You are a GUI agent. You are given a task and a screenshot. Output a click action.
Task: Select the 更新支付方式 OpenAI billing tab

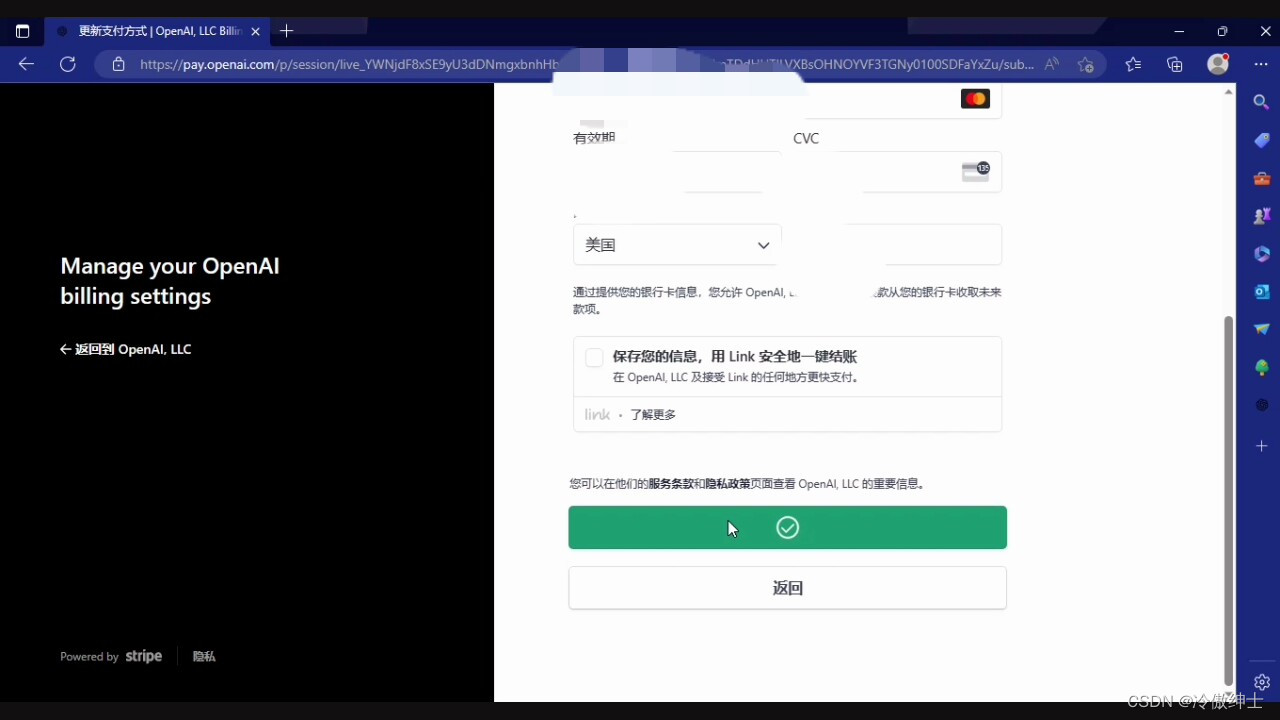155,31
